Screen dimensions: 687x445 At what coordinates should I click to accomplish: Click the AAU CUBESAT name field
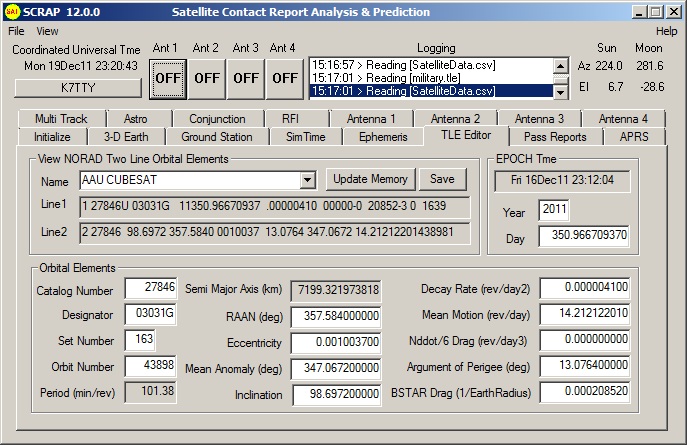click(190, 180)
